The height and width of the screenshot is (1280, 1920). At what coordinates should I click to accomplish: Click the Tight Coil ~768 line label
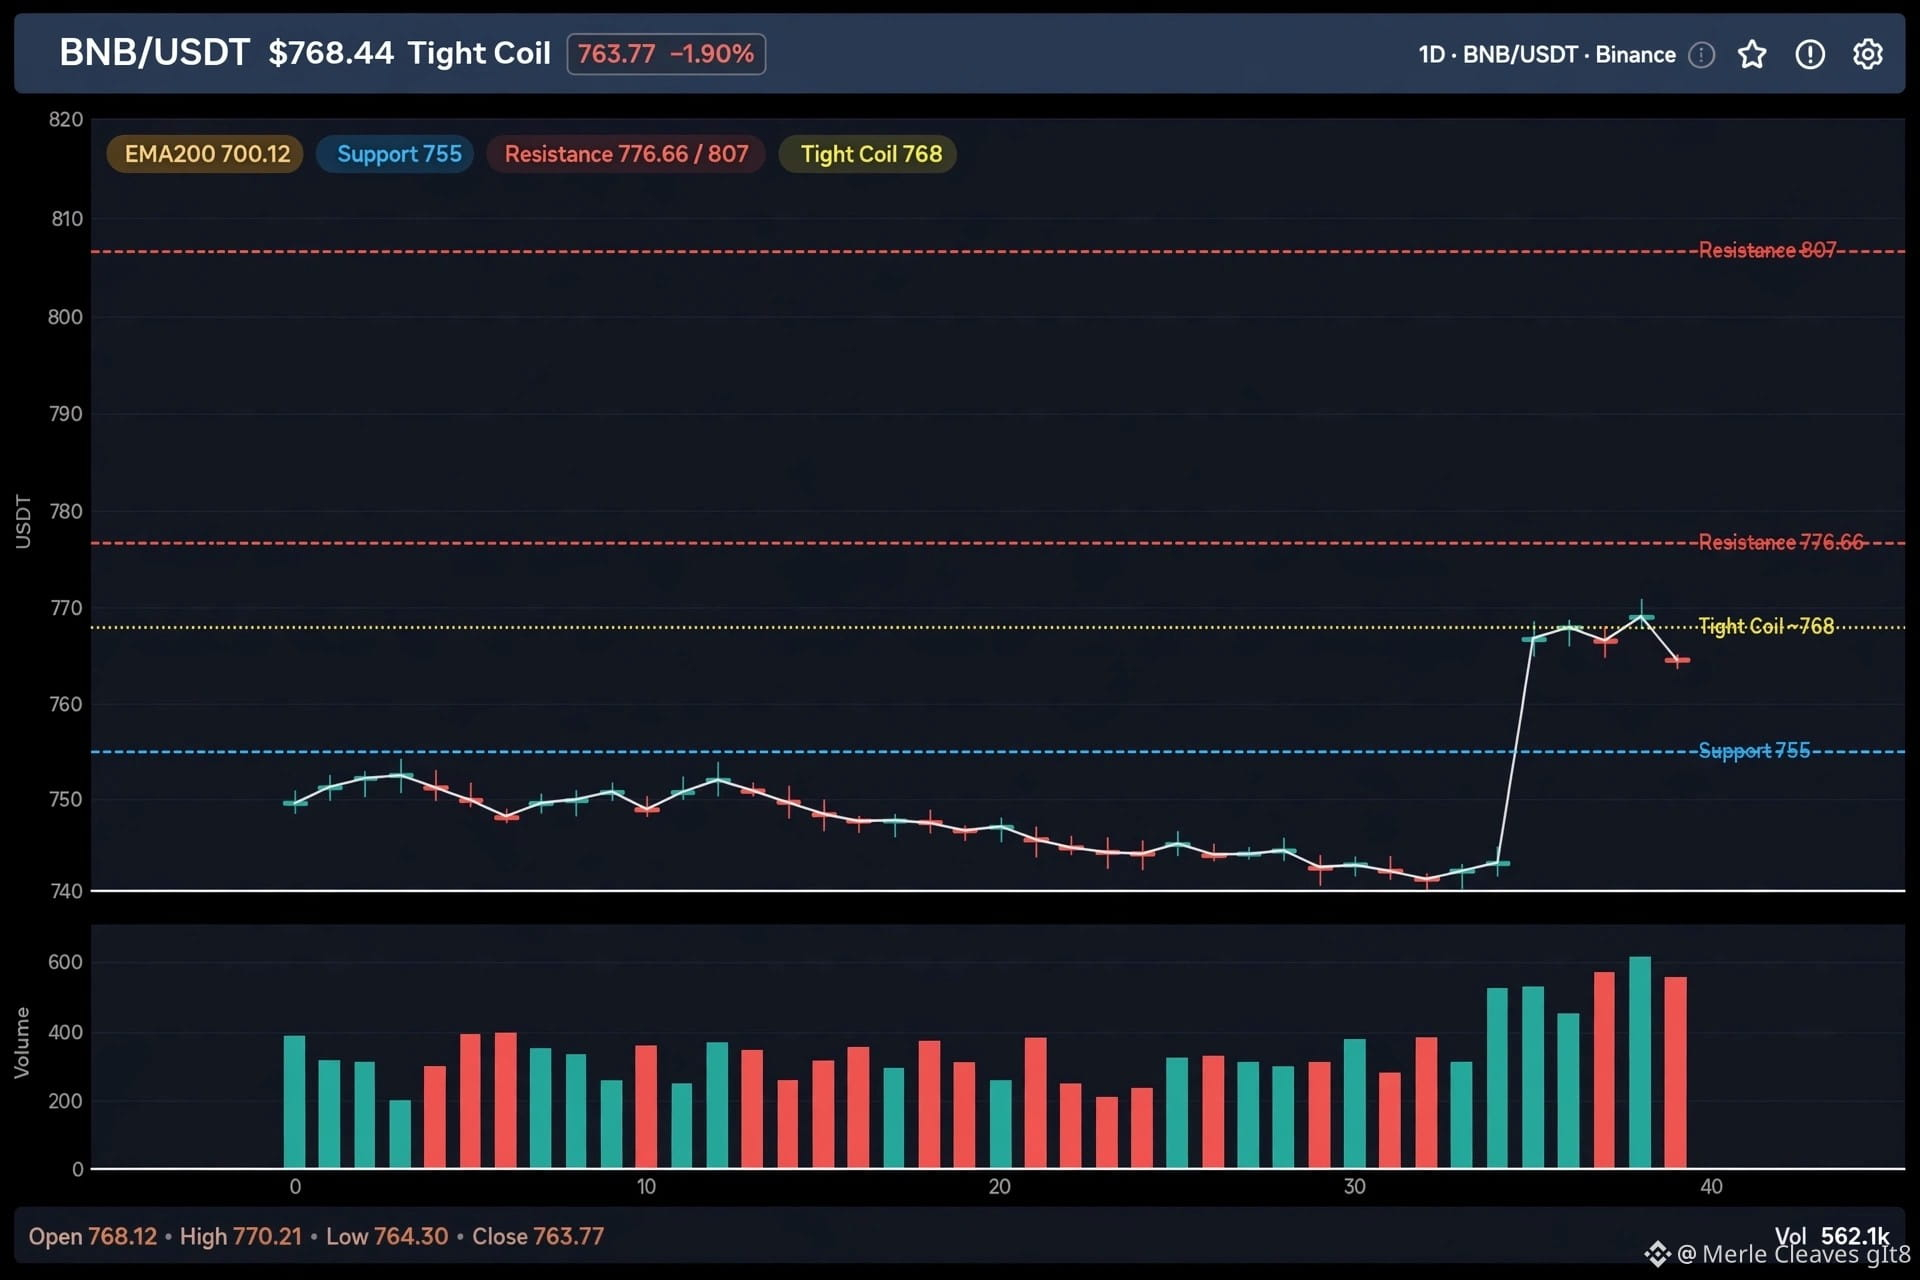pos(1766,626)
